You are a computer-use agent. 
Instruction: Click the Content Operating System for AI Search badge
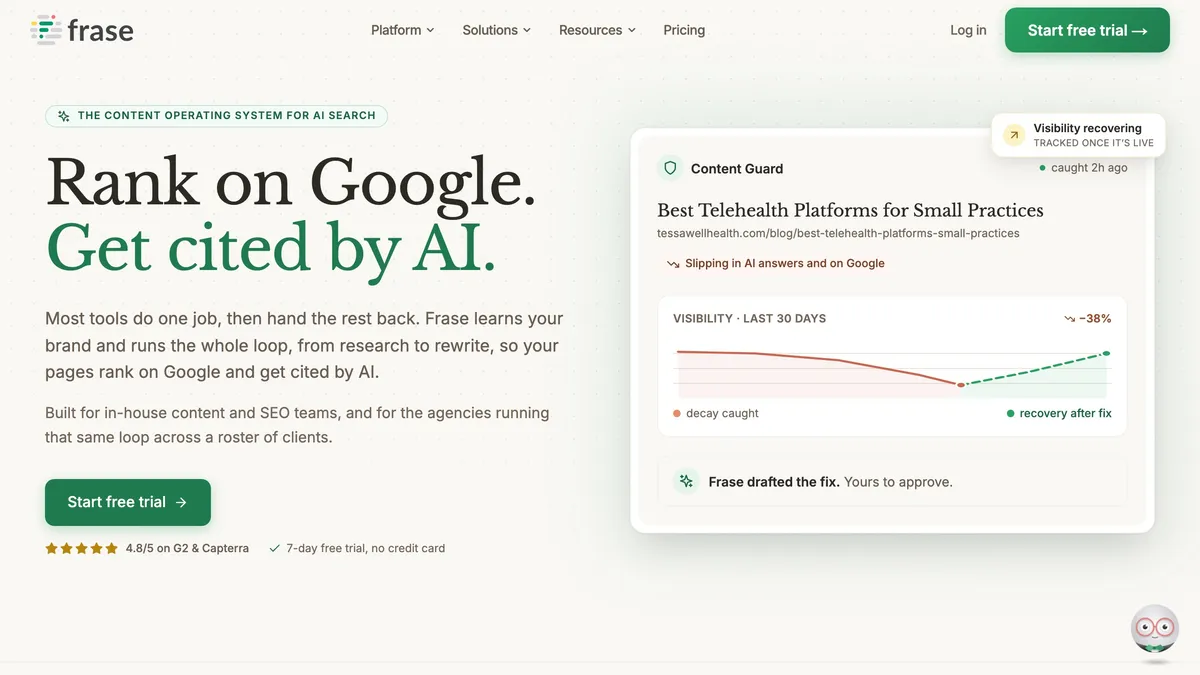216,115
